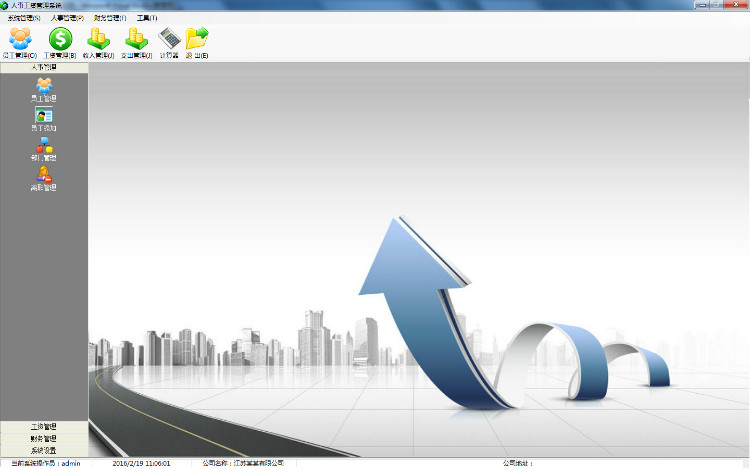Open 支出管理 from the toolbar
Screen dimensions: 750x469
click(x=136, y=43)
